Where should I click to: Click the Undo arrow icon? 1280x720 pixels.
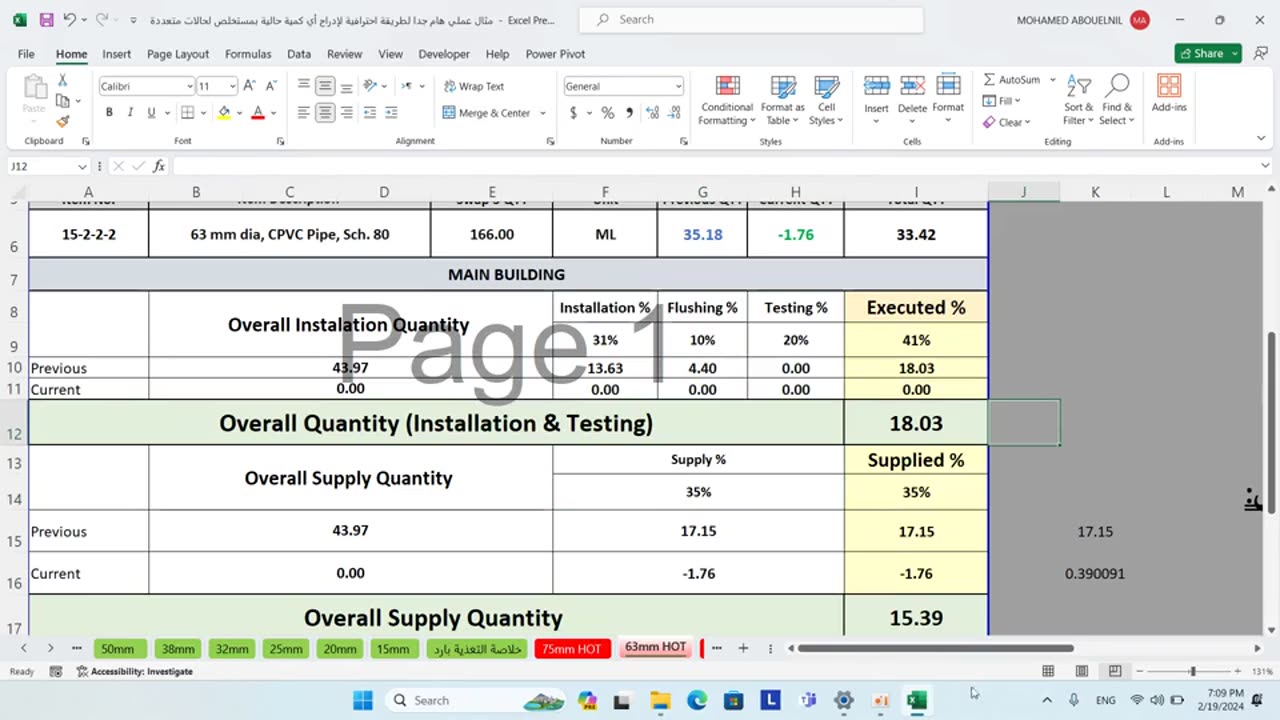click(69, 20)
